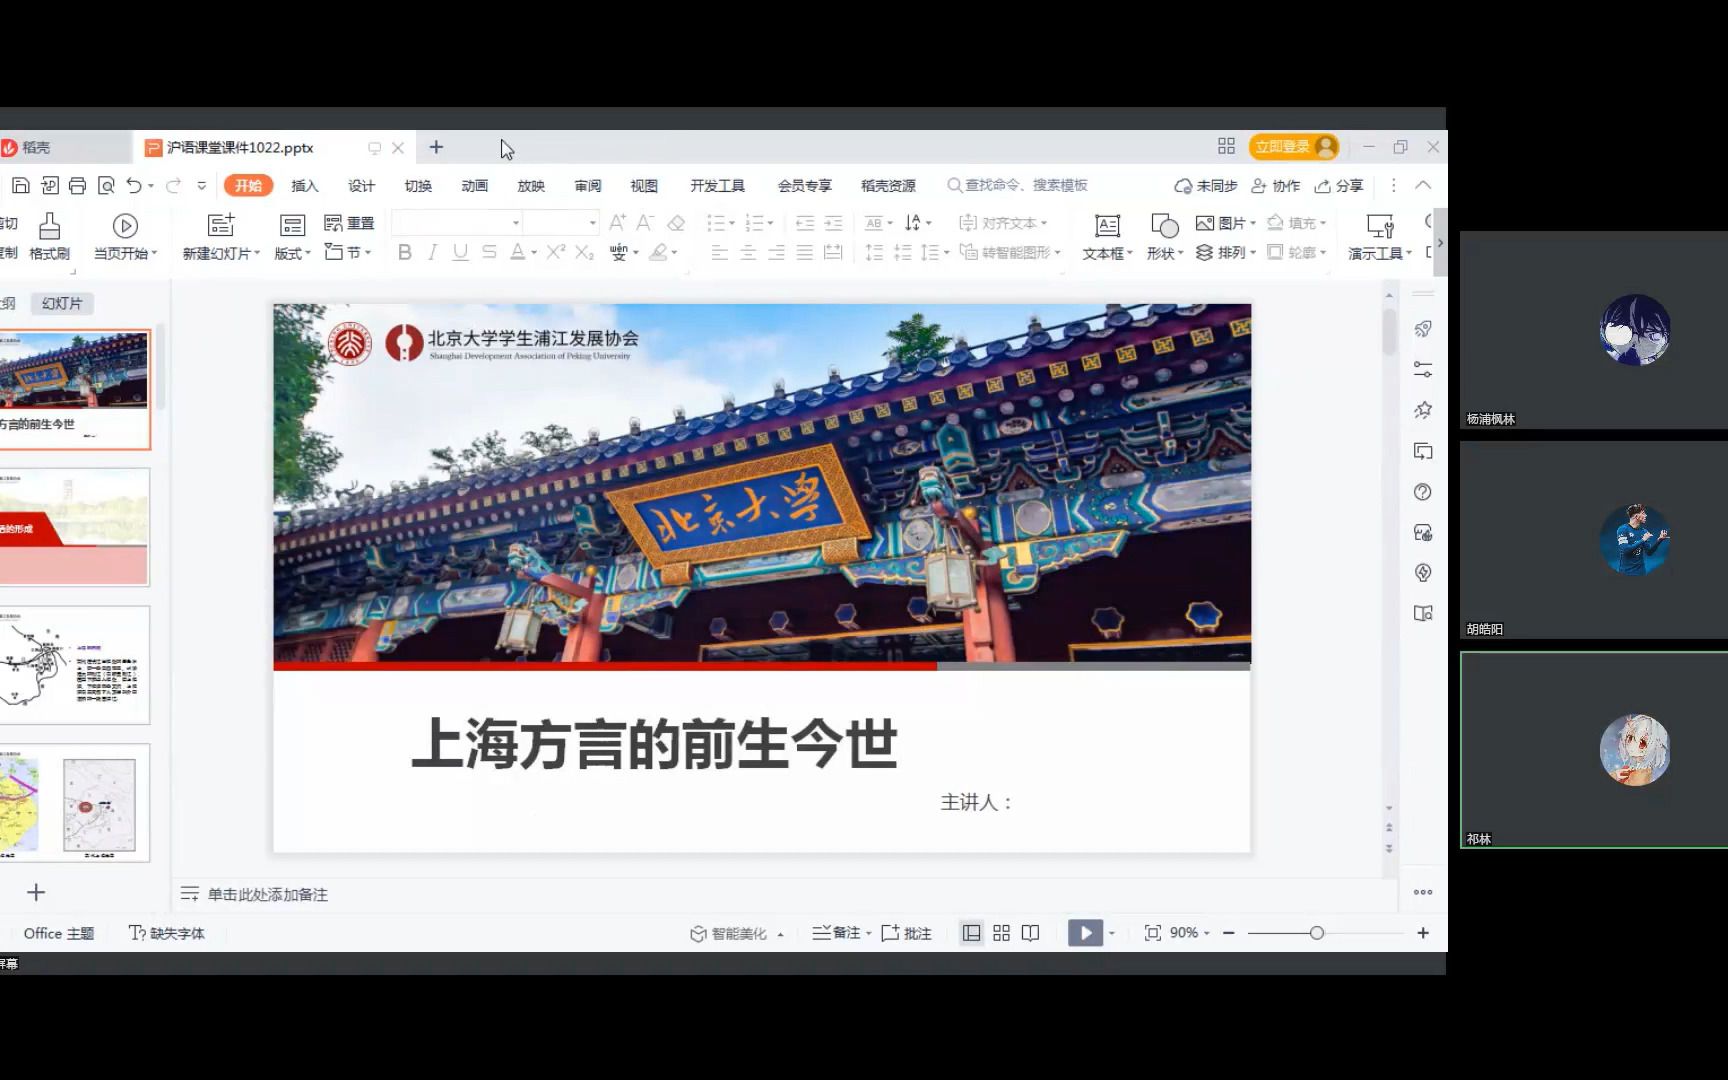Viewport: 1728px width, 1080px height.
Task: Click the notes field 单击此处添加备注
Action: pyautogui.click(x=267, y=894)
